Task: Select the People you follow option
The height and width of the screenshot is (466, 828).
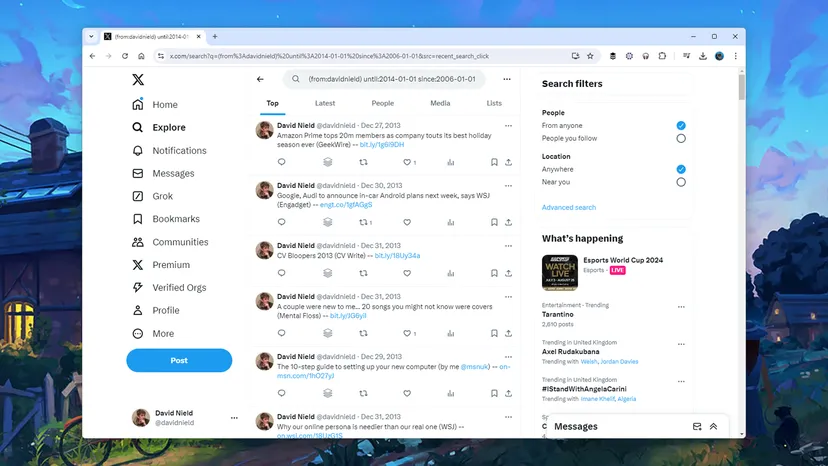Action: [x=681, y=138]
